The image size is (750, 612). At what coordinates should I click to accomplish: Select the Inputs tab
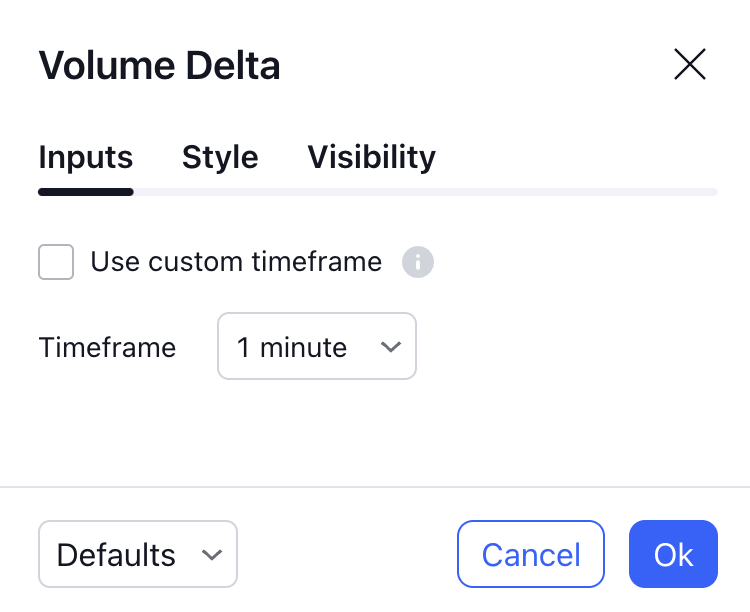86,157
